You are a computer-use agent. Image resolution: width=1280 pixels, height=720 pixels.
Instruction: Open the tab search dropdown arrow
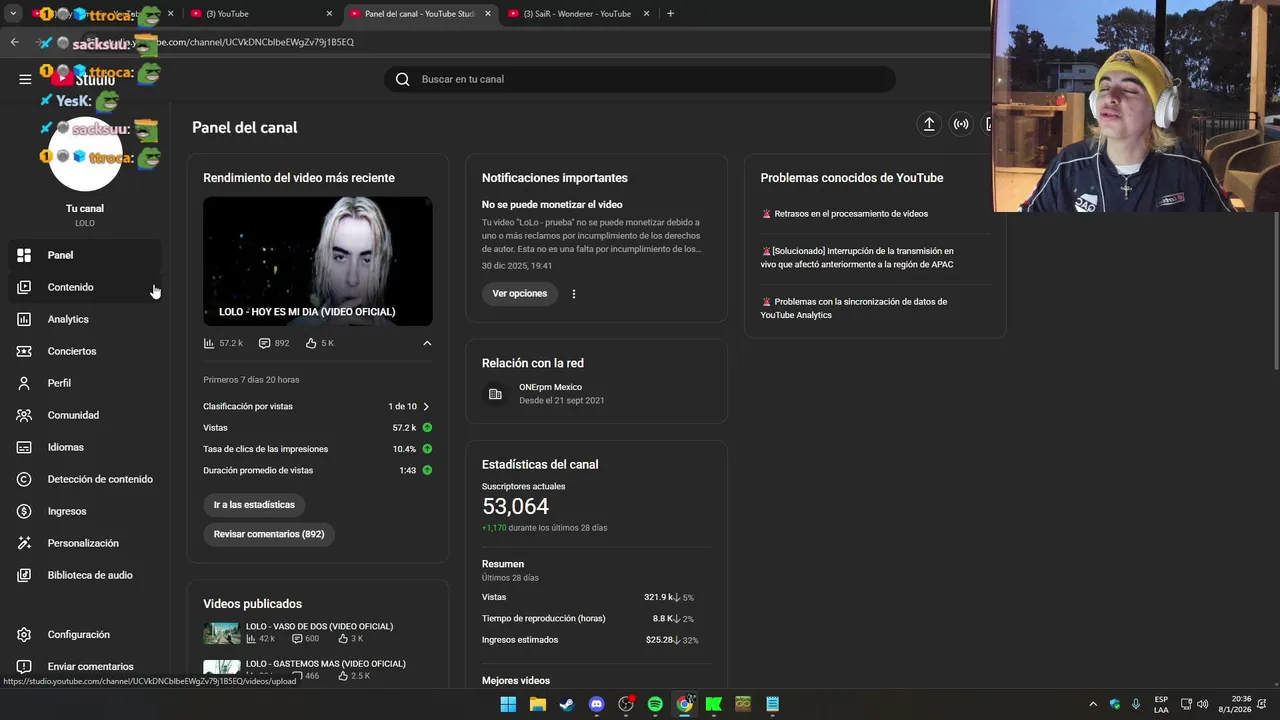pos(13,14)
